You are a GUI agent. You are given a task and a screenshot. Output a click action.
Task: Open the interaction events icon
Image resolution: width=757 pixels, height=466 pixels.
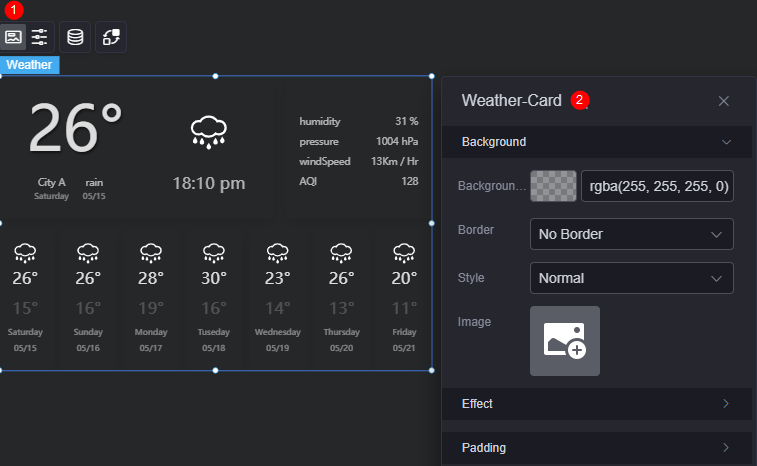point(111,37)
